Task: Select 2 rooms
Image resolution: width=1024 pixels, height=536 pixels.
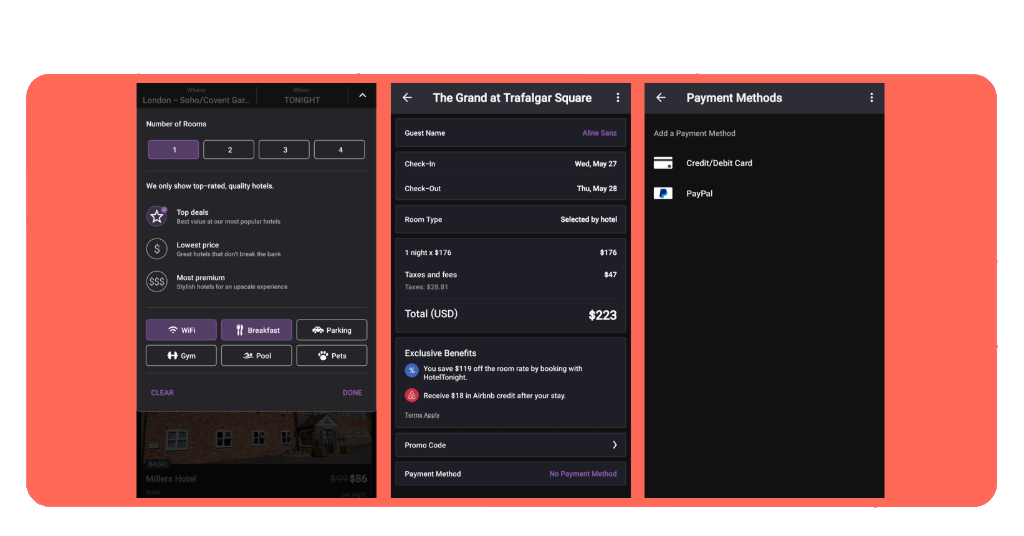Action: click(x=229, y=150)
